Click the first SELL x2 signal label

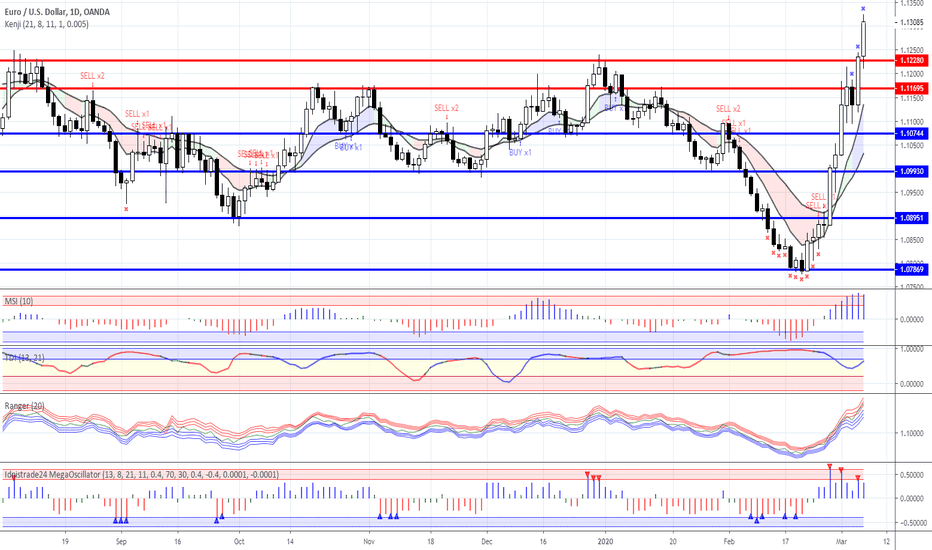click(x=92, y=76)
